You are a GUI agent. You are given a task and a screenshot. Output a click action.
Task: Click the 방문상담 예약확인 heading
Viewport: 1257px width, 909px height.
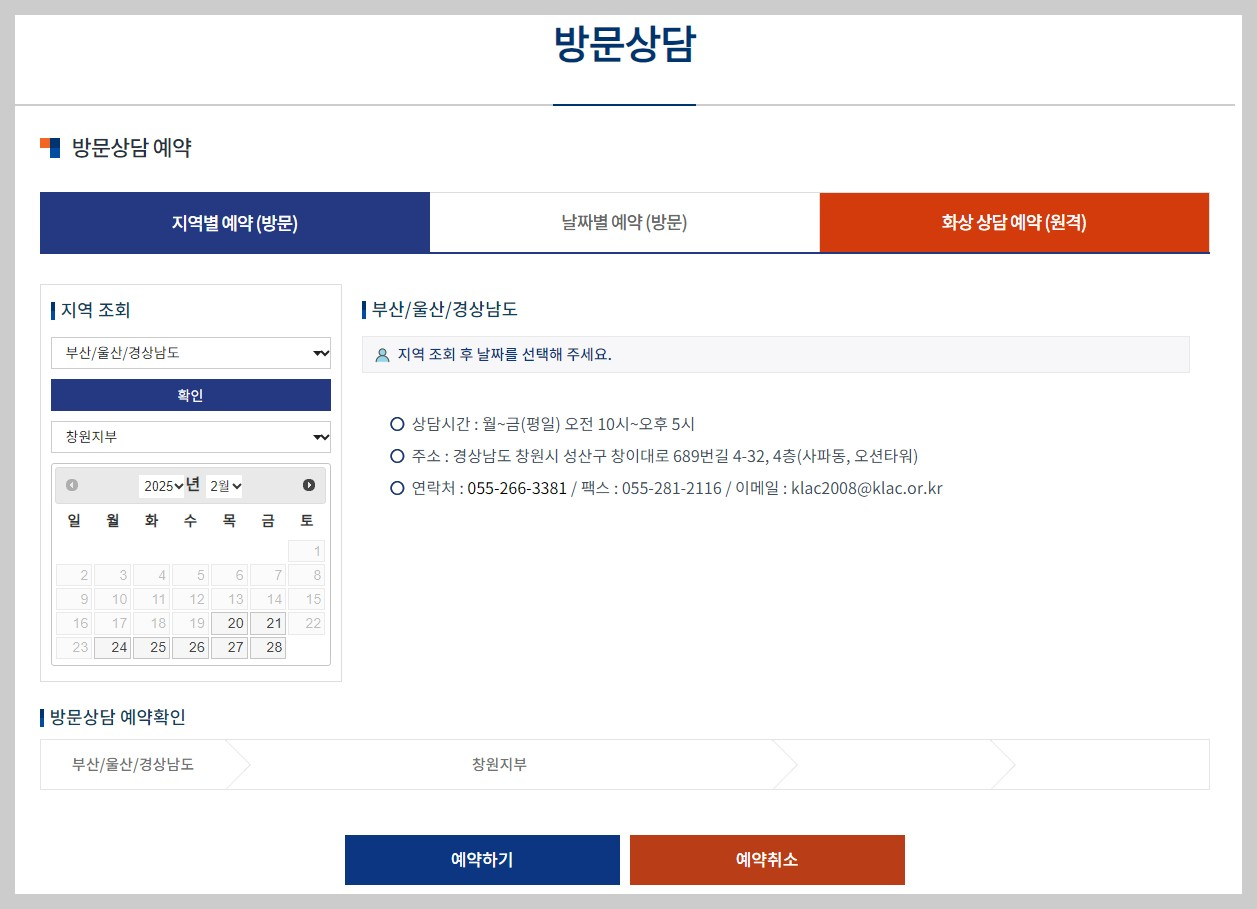point(118,717)
